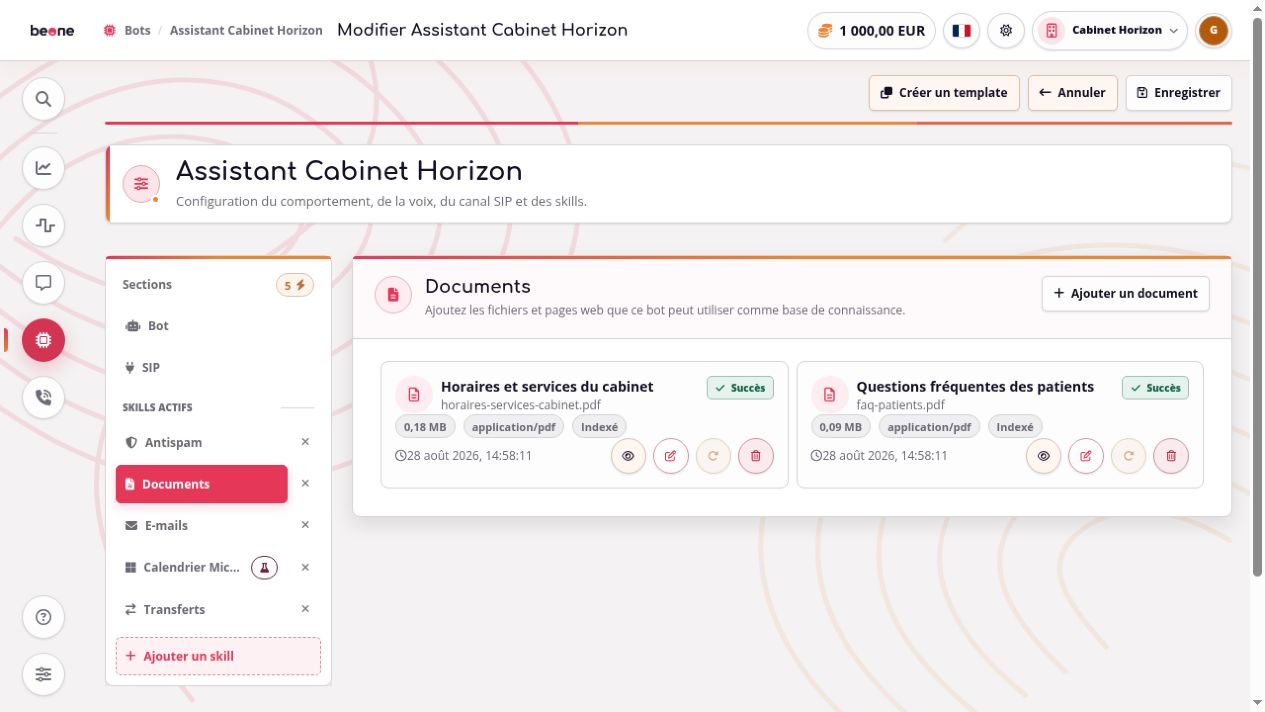1265x712 pixels.
Task: Open the analytics chart sidebar icon
Action: click(x=43, y=167)
